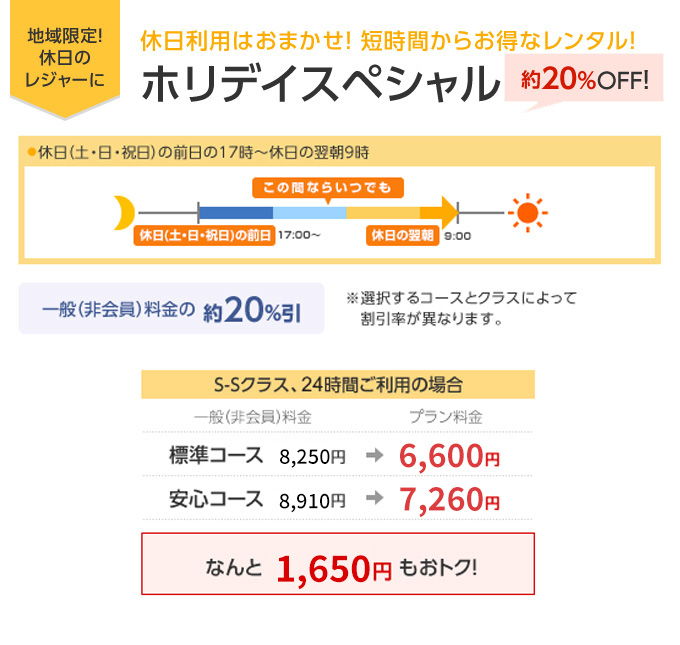Click the 約20%引 discount banner
This screenshot has width=680, height=645.
pyautogui.click(x=171, y=308)
